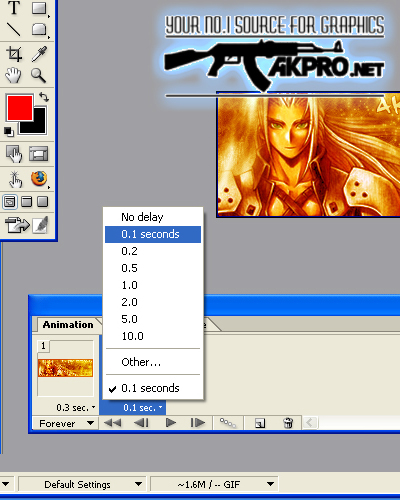The image size is (400, 500).
Task: Switch to full screen mode
Action: [43, 202]
